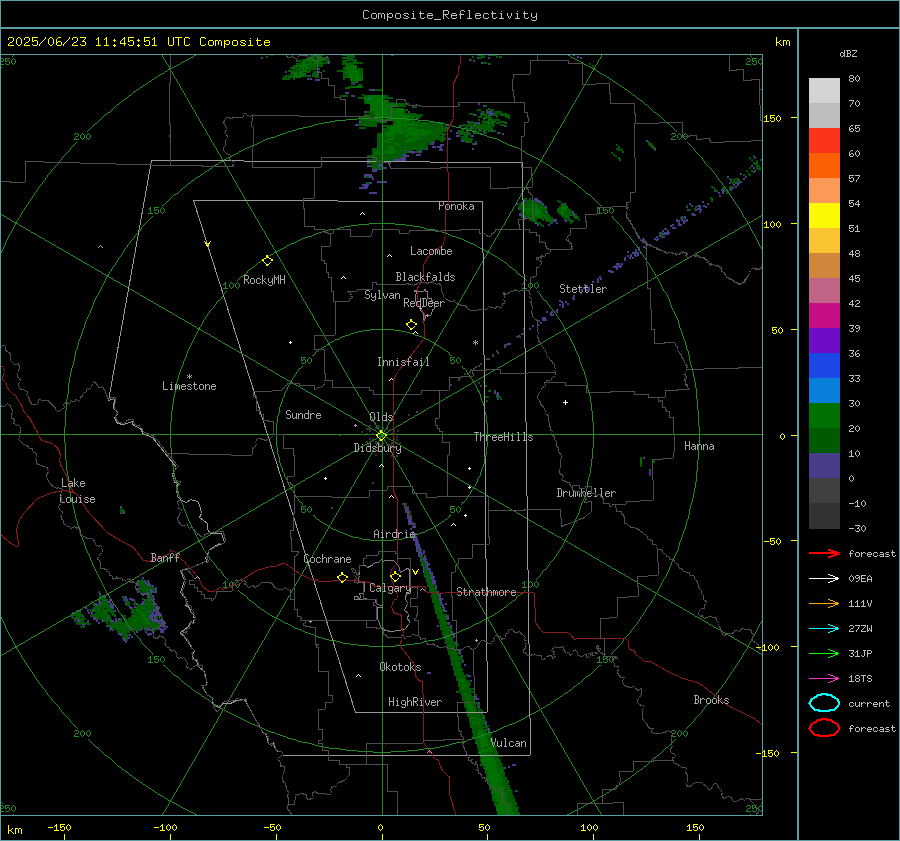Click the 80 dBZ light gray swatch
Screen dimensions: 900x841
(x=824, y=91)
